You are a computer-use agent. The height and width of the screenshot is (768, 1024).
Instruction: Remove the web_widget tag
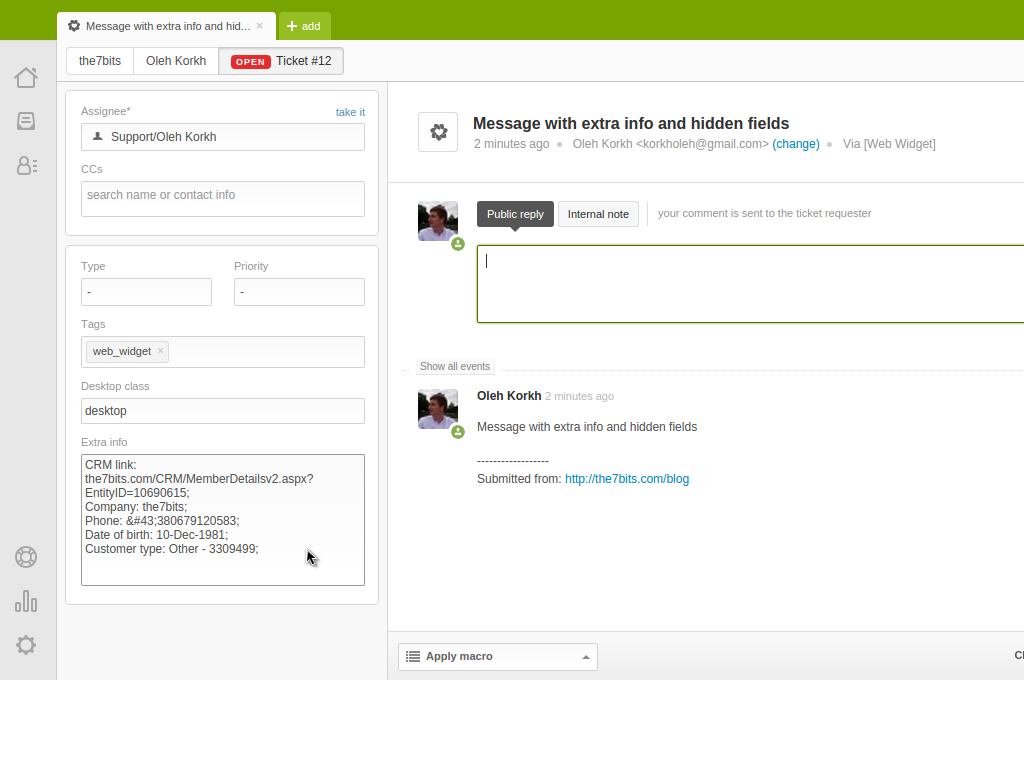tap(160, 351)
